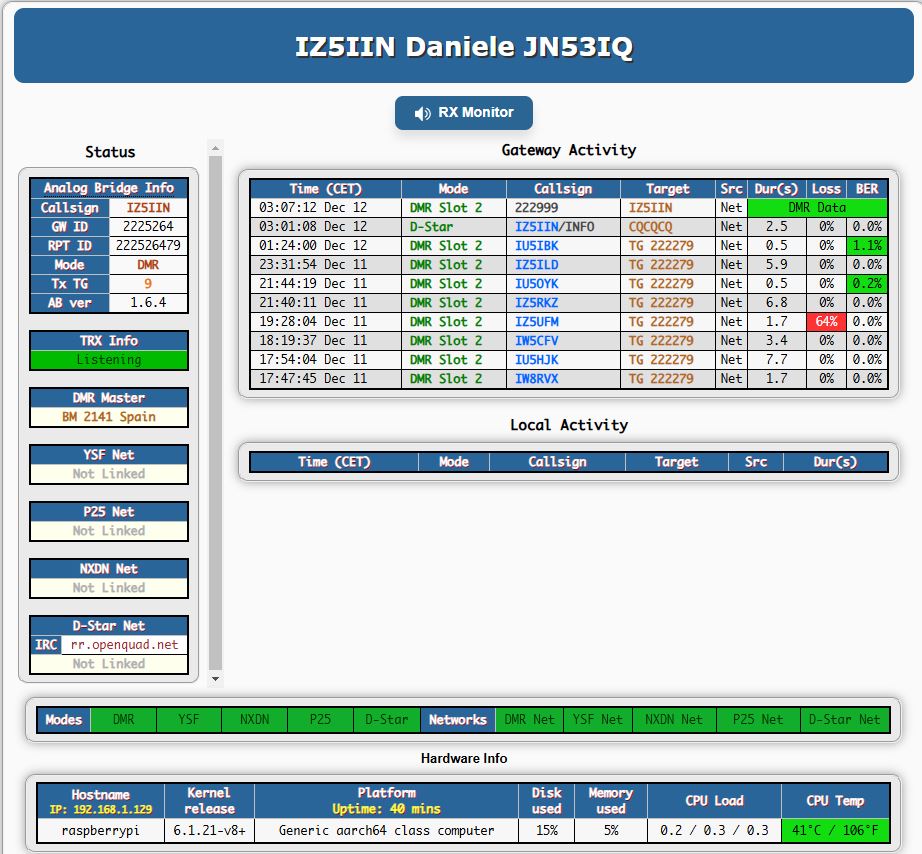
Task: Select the NXDN mode cell
Action: [254, 719]
